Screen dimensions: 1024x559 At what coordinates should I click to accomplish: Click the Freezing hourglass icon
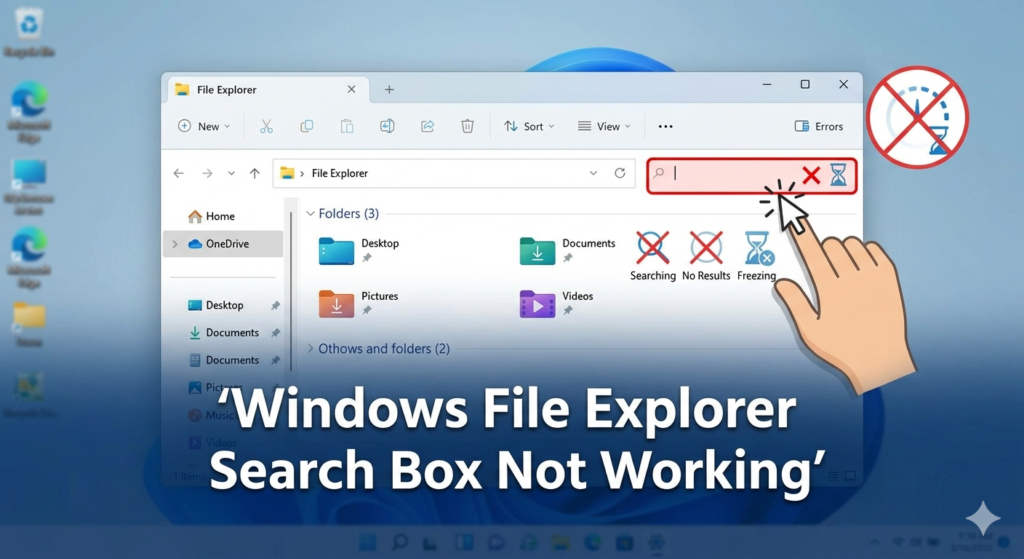pyautogui.click(x=758, y=248)
